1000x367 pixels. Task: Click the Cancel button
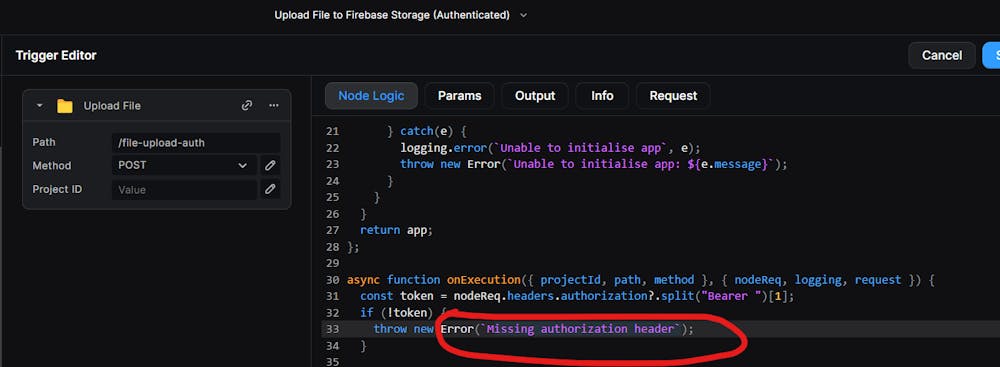pos(942,56)
